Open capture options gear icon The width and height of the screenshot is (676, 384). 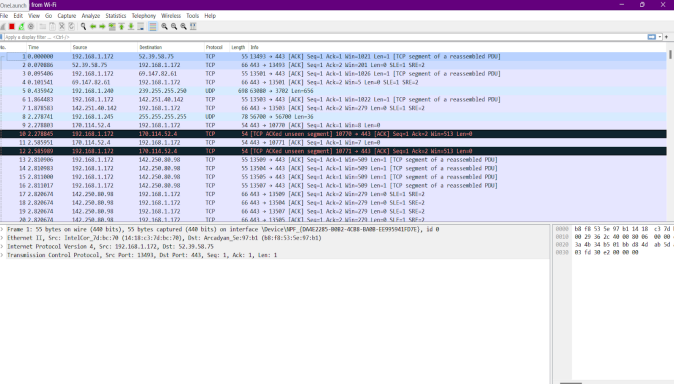(31, 27)
